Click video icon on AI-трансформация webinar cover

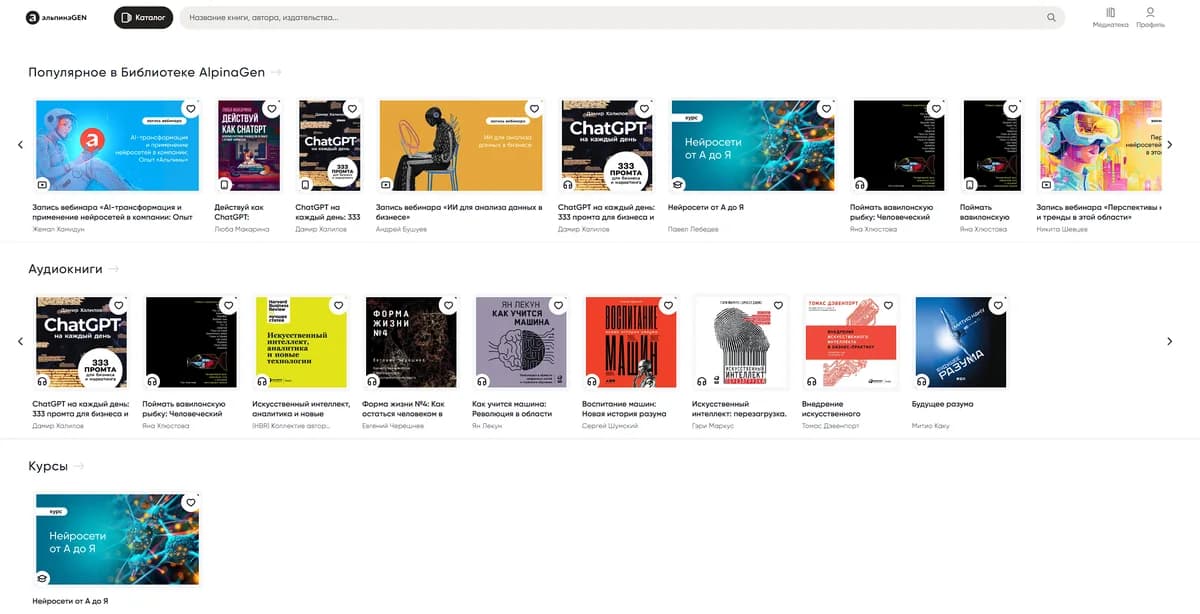pos(42,184)
